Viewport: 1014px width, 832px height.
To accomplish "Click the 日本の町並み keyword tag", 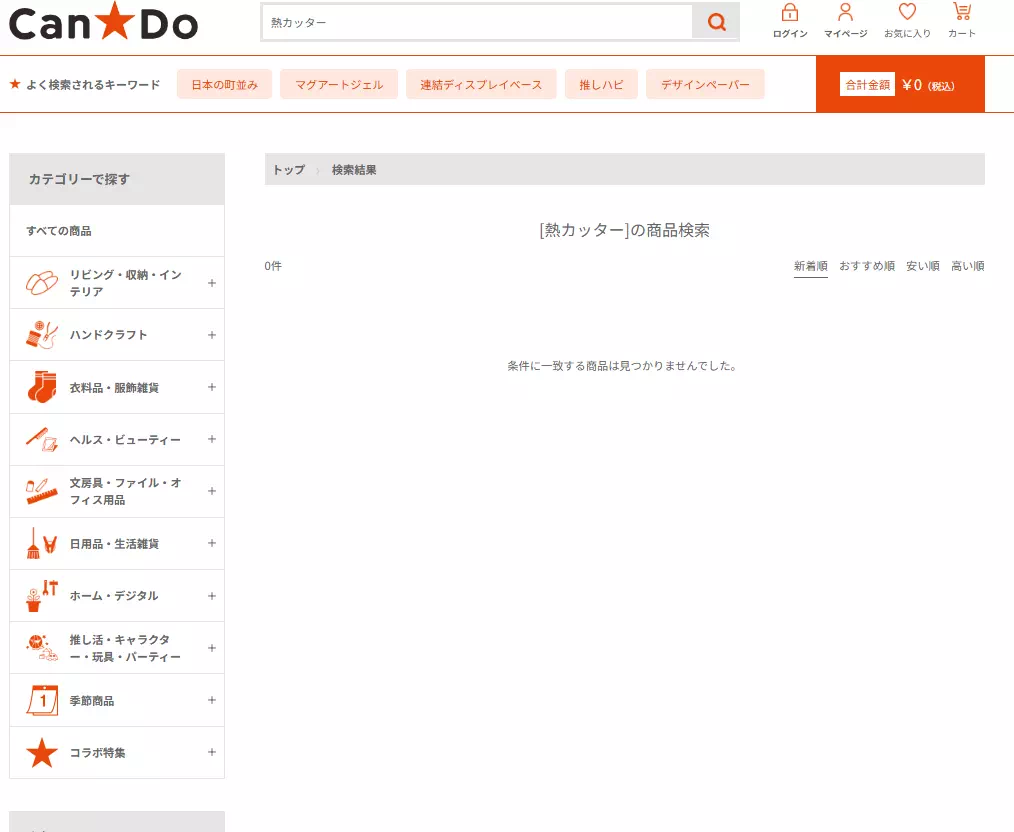I will pos(224,85).
